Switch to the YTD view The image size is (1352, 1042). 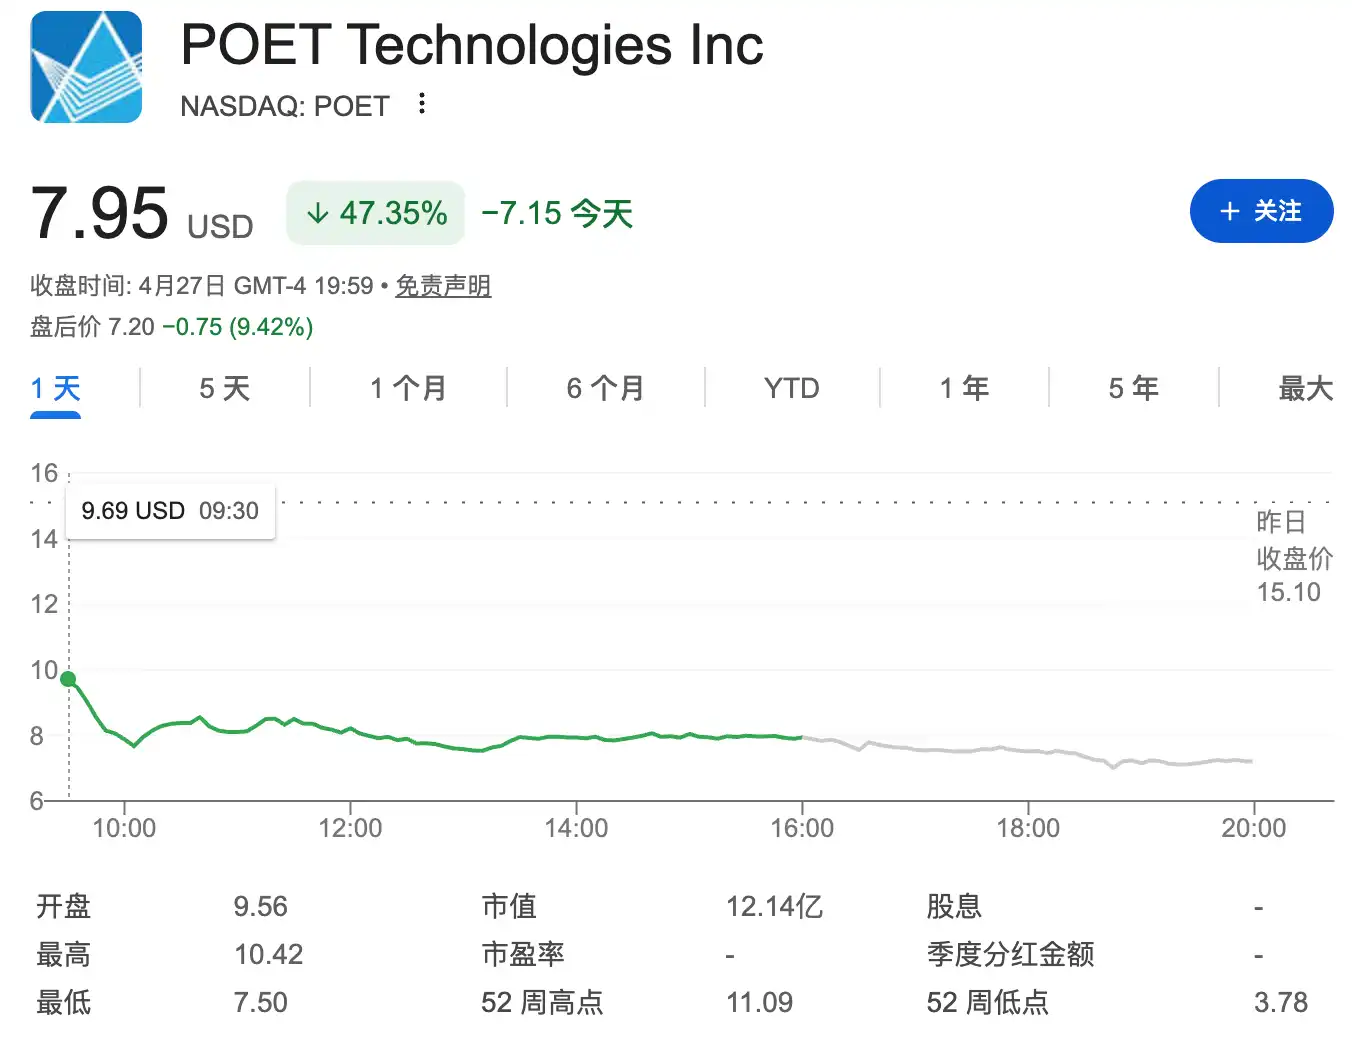(791, 388)
